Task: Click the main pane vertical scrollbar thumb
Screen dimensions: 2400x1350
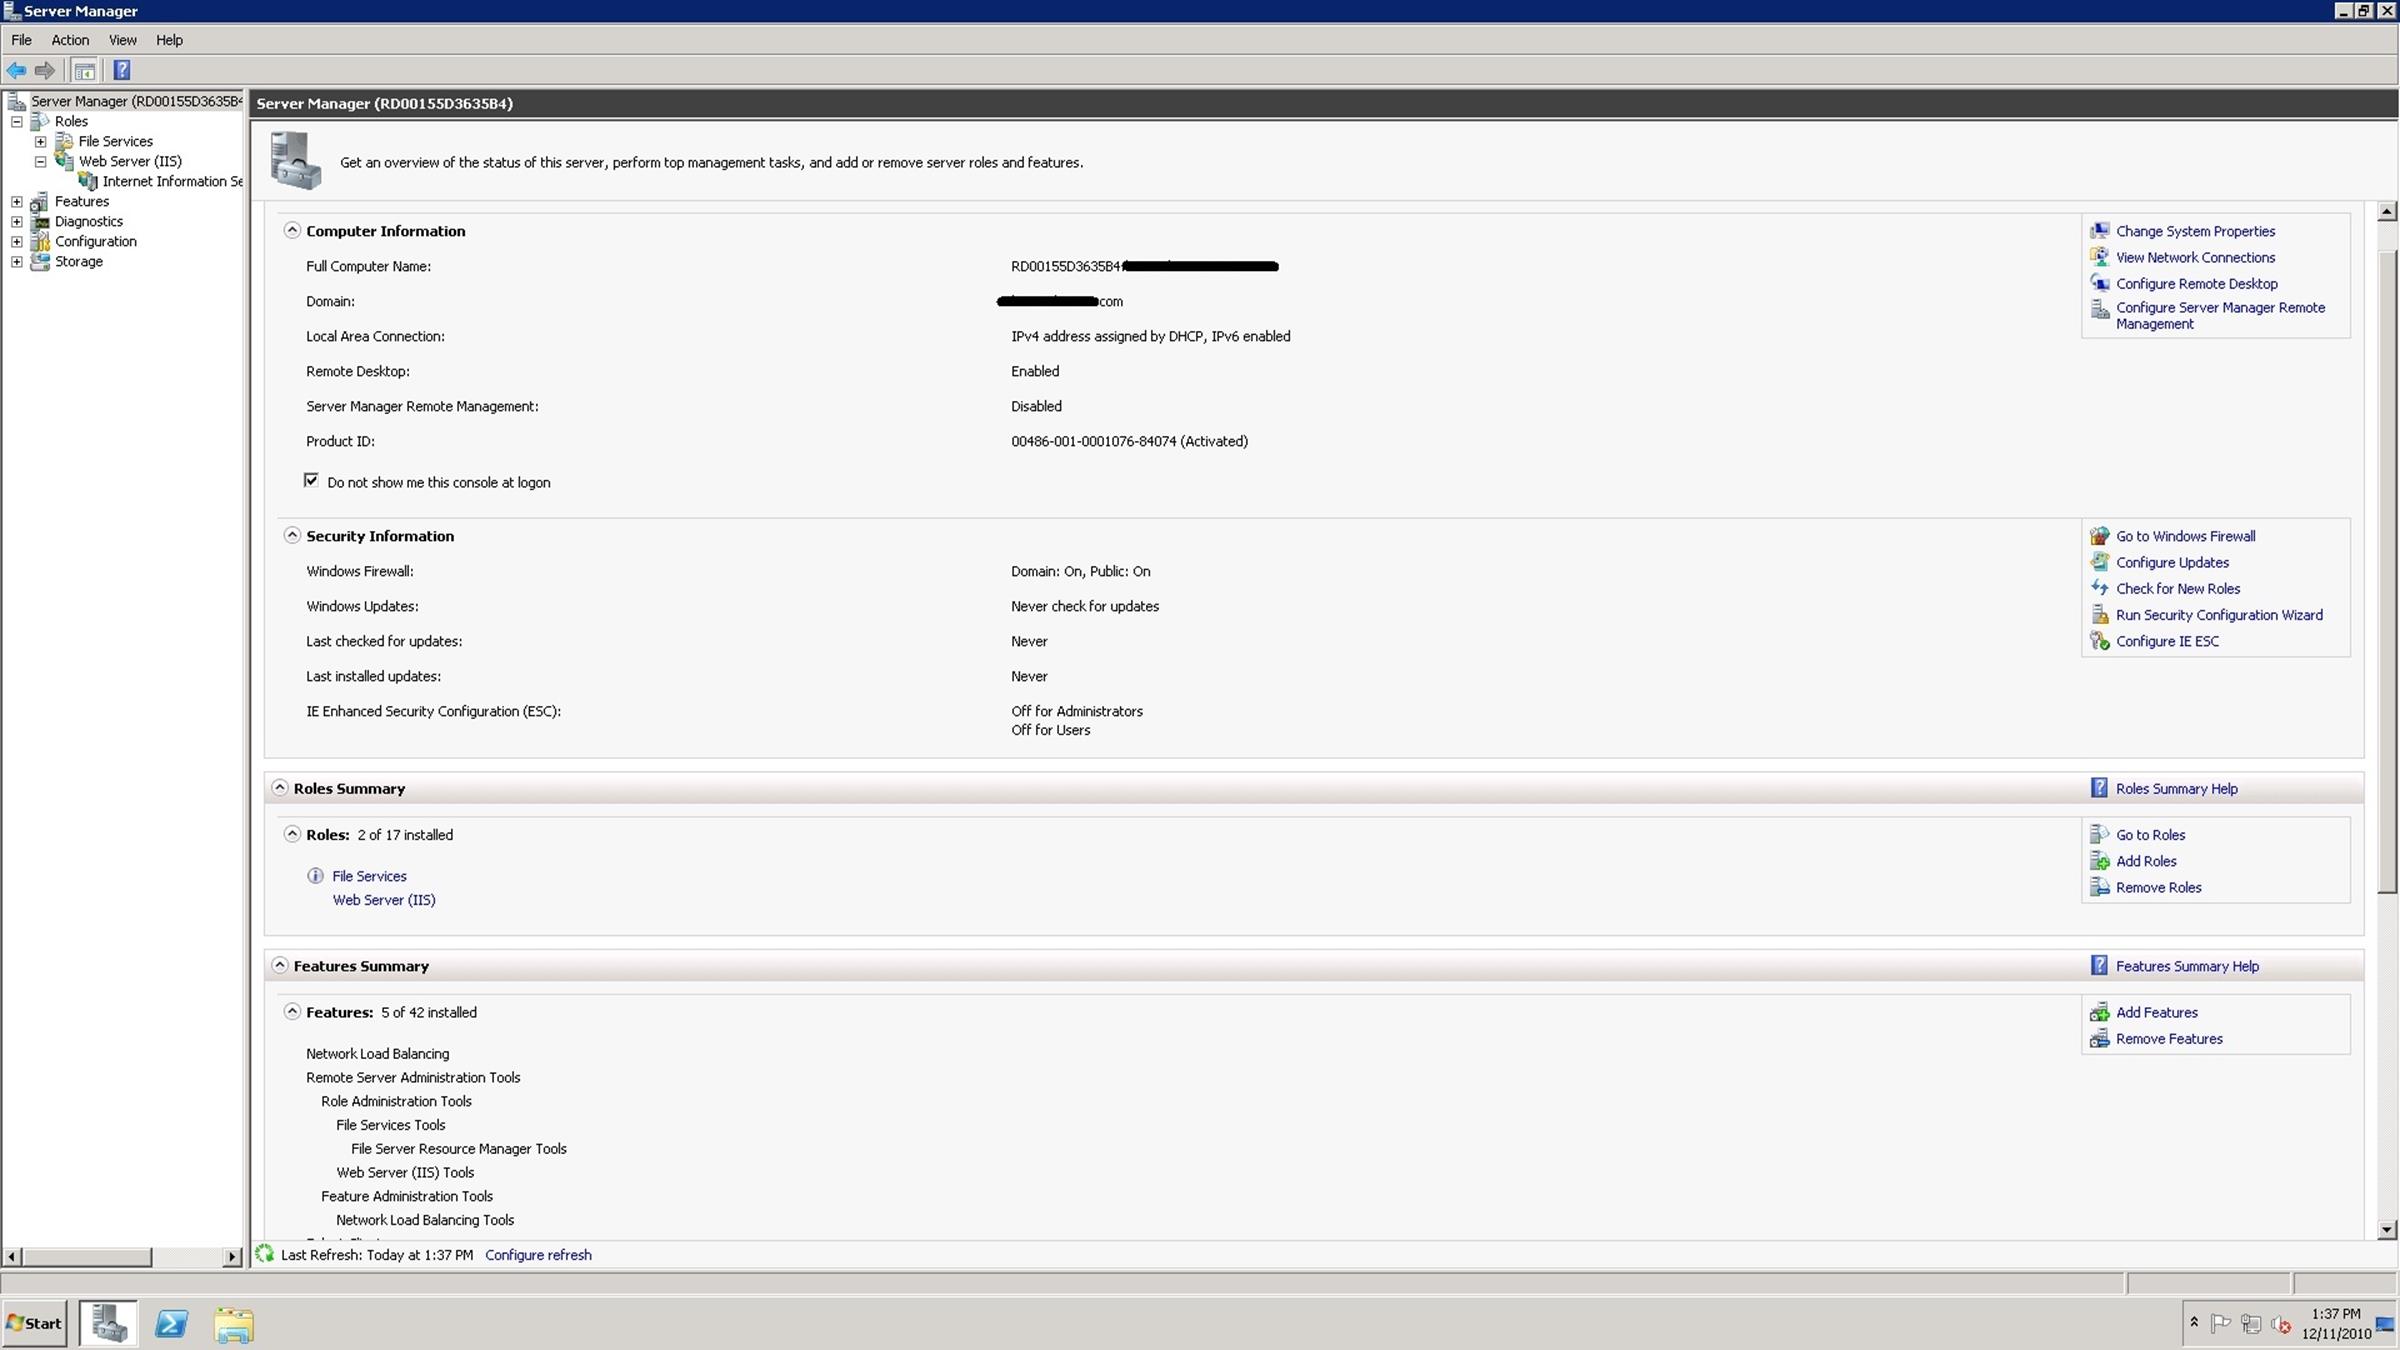Action: (2387, 570)
